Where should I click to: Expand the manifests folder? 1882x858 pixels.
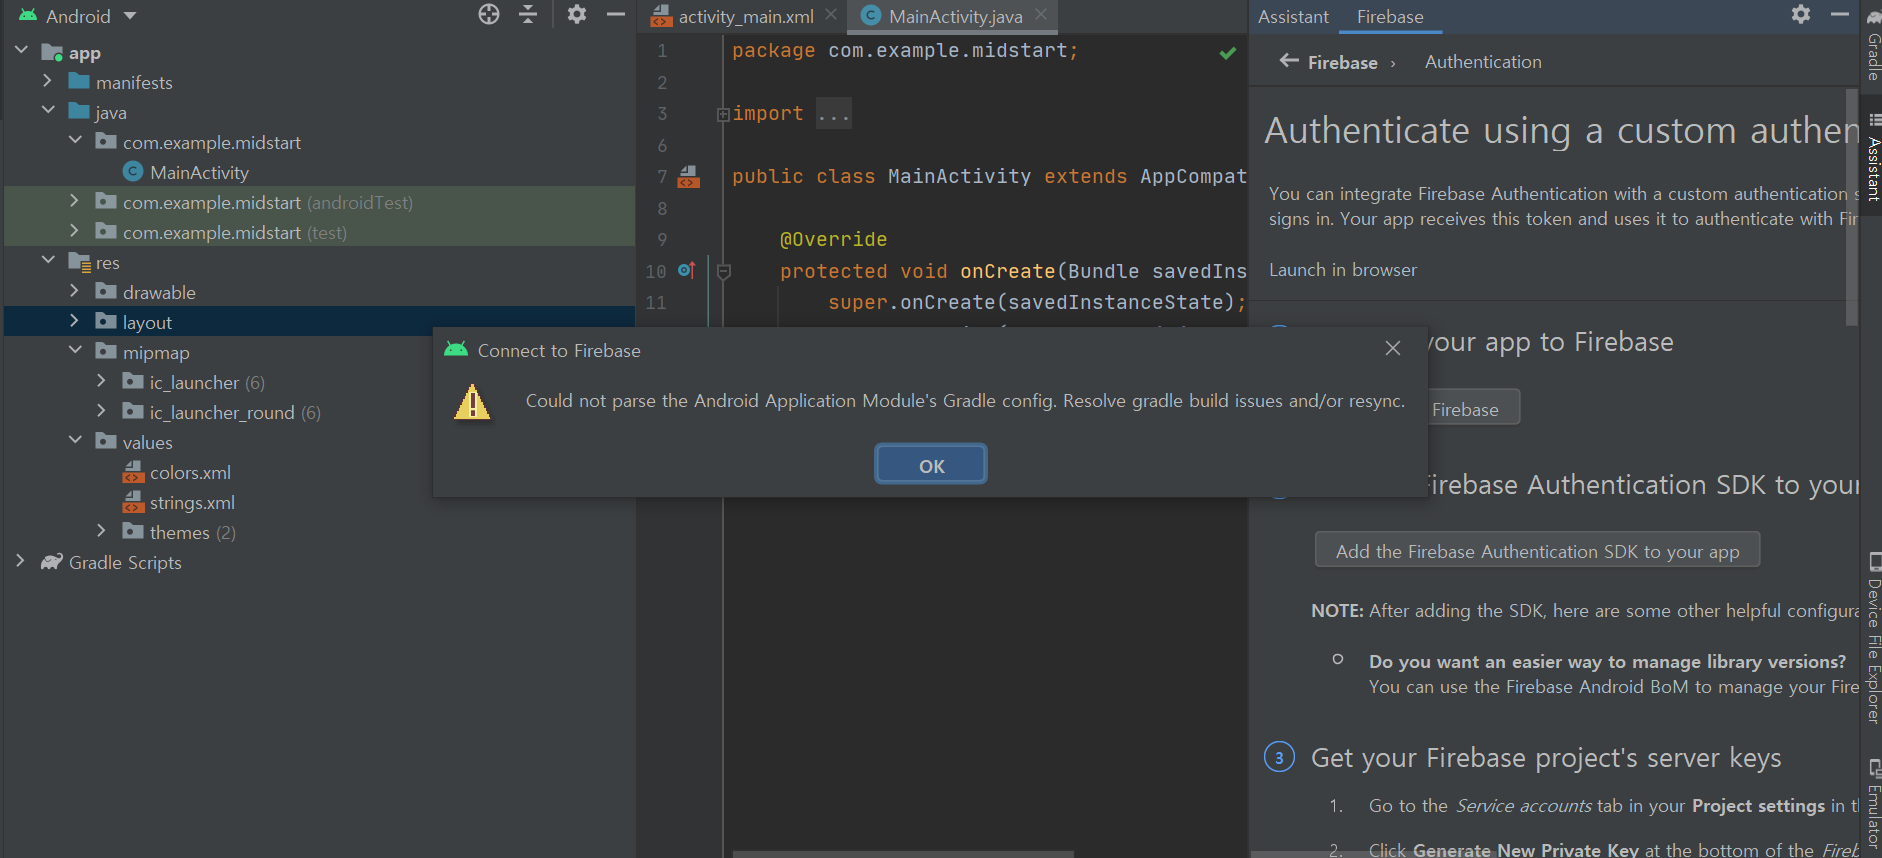47,80
